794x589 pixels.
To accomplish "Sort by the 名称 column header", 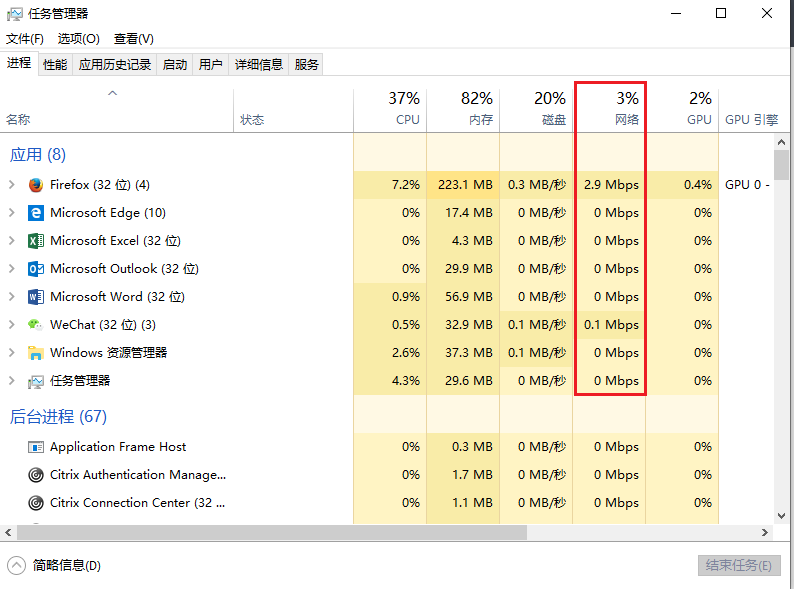I will (x=116, y=110).
